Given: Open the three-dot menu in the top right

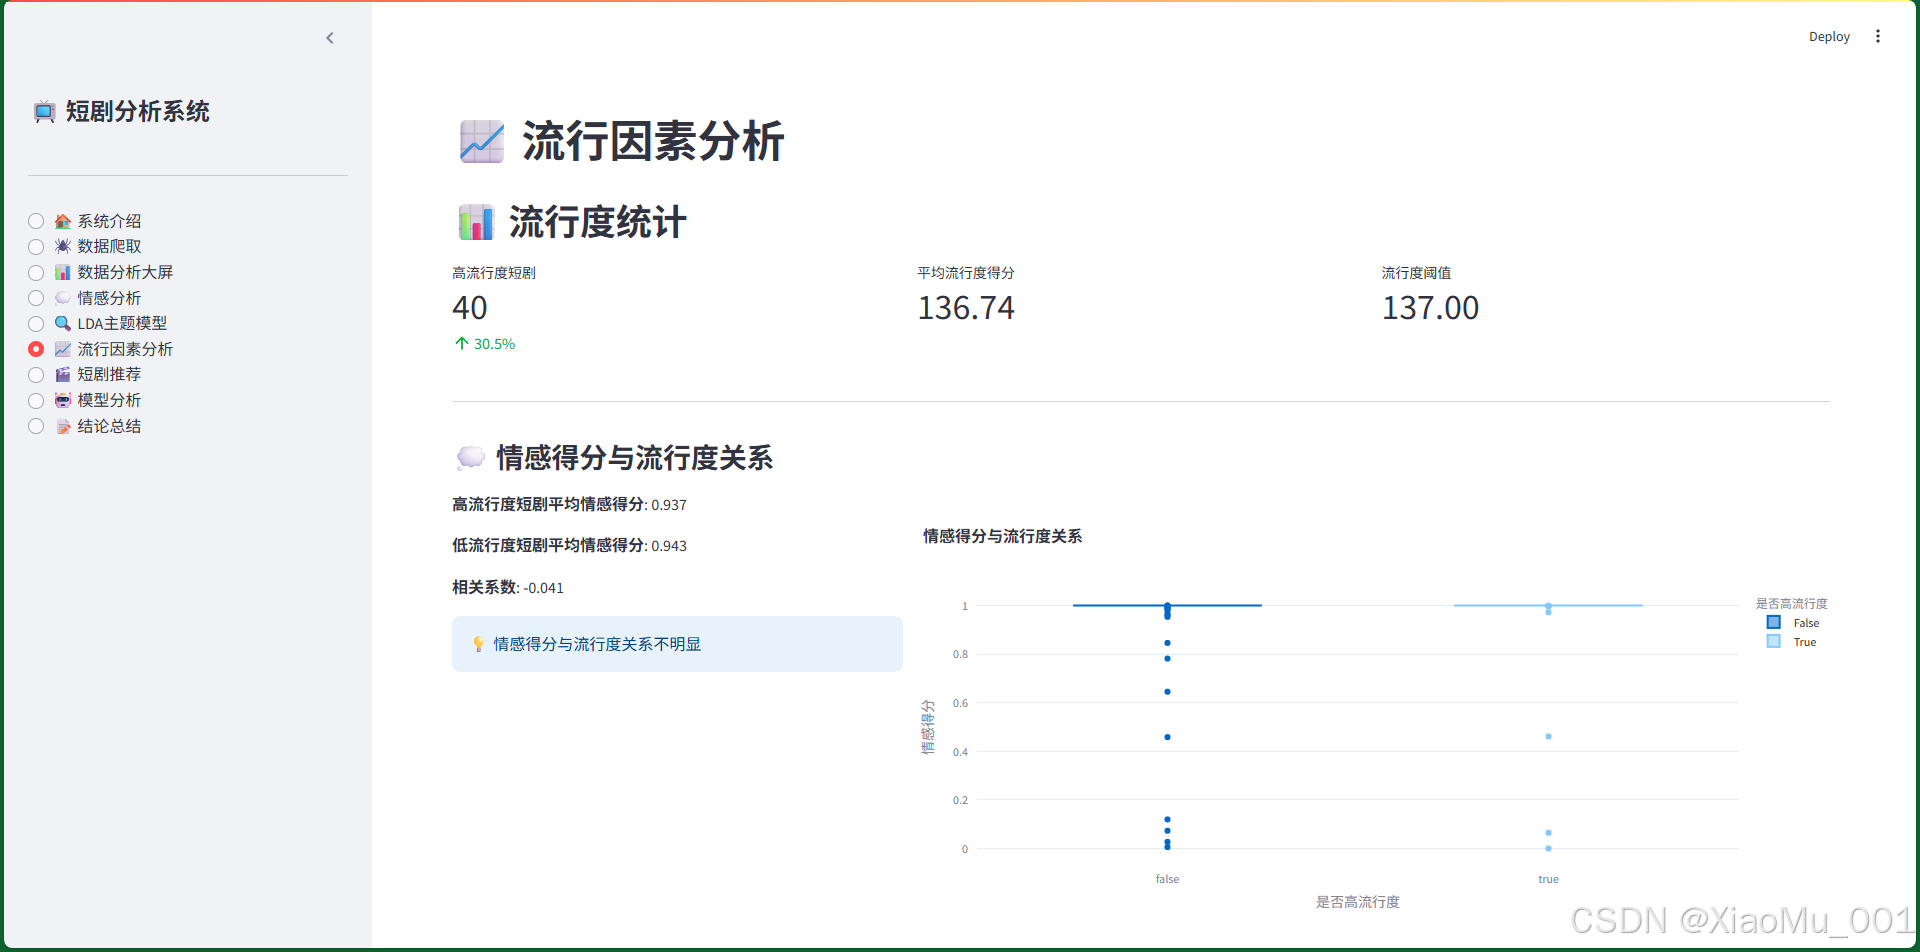Looking at the screenshot, I should (1878, 36).
